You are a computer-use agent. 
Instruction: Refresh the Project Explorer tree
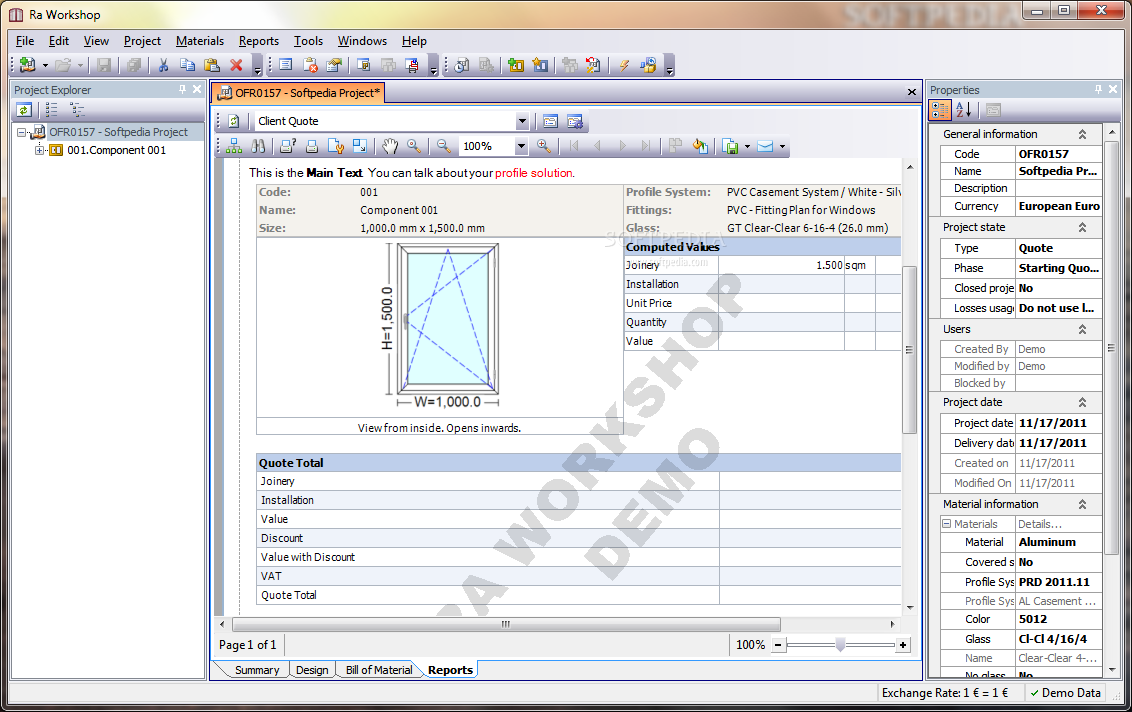tap(24, 110)
